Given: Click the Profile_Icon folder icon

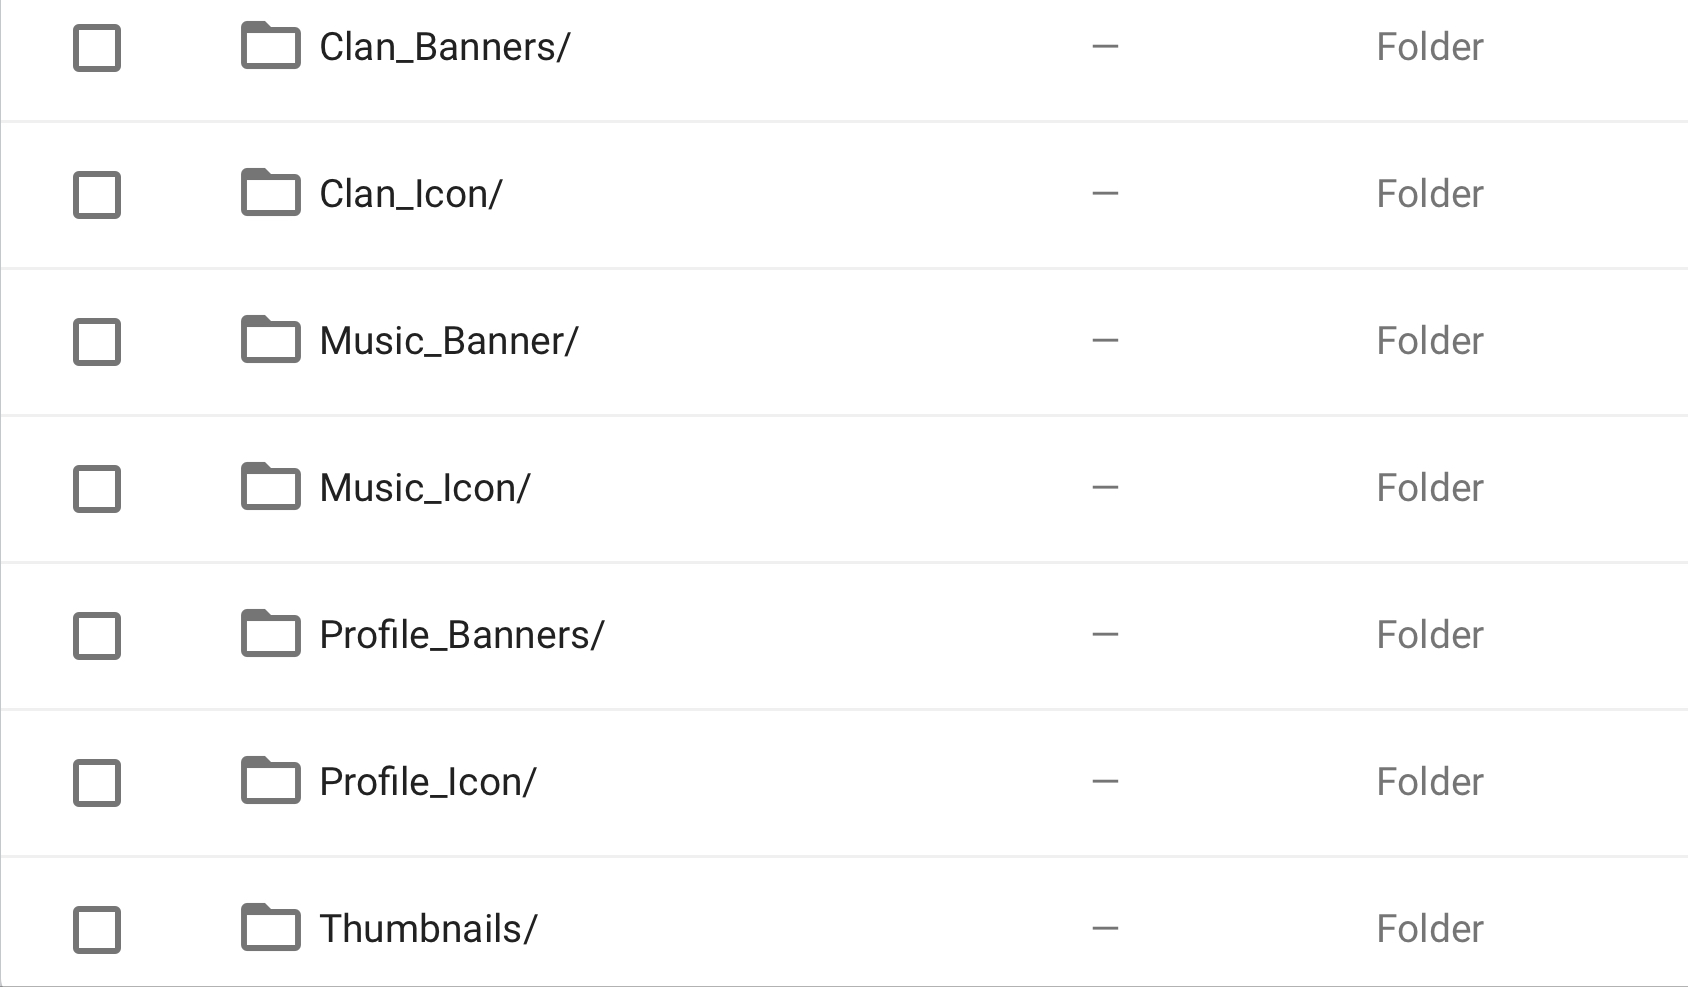Looking at the screenshot, I should click(270, 781).
